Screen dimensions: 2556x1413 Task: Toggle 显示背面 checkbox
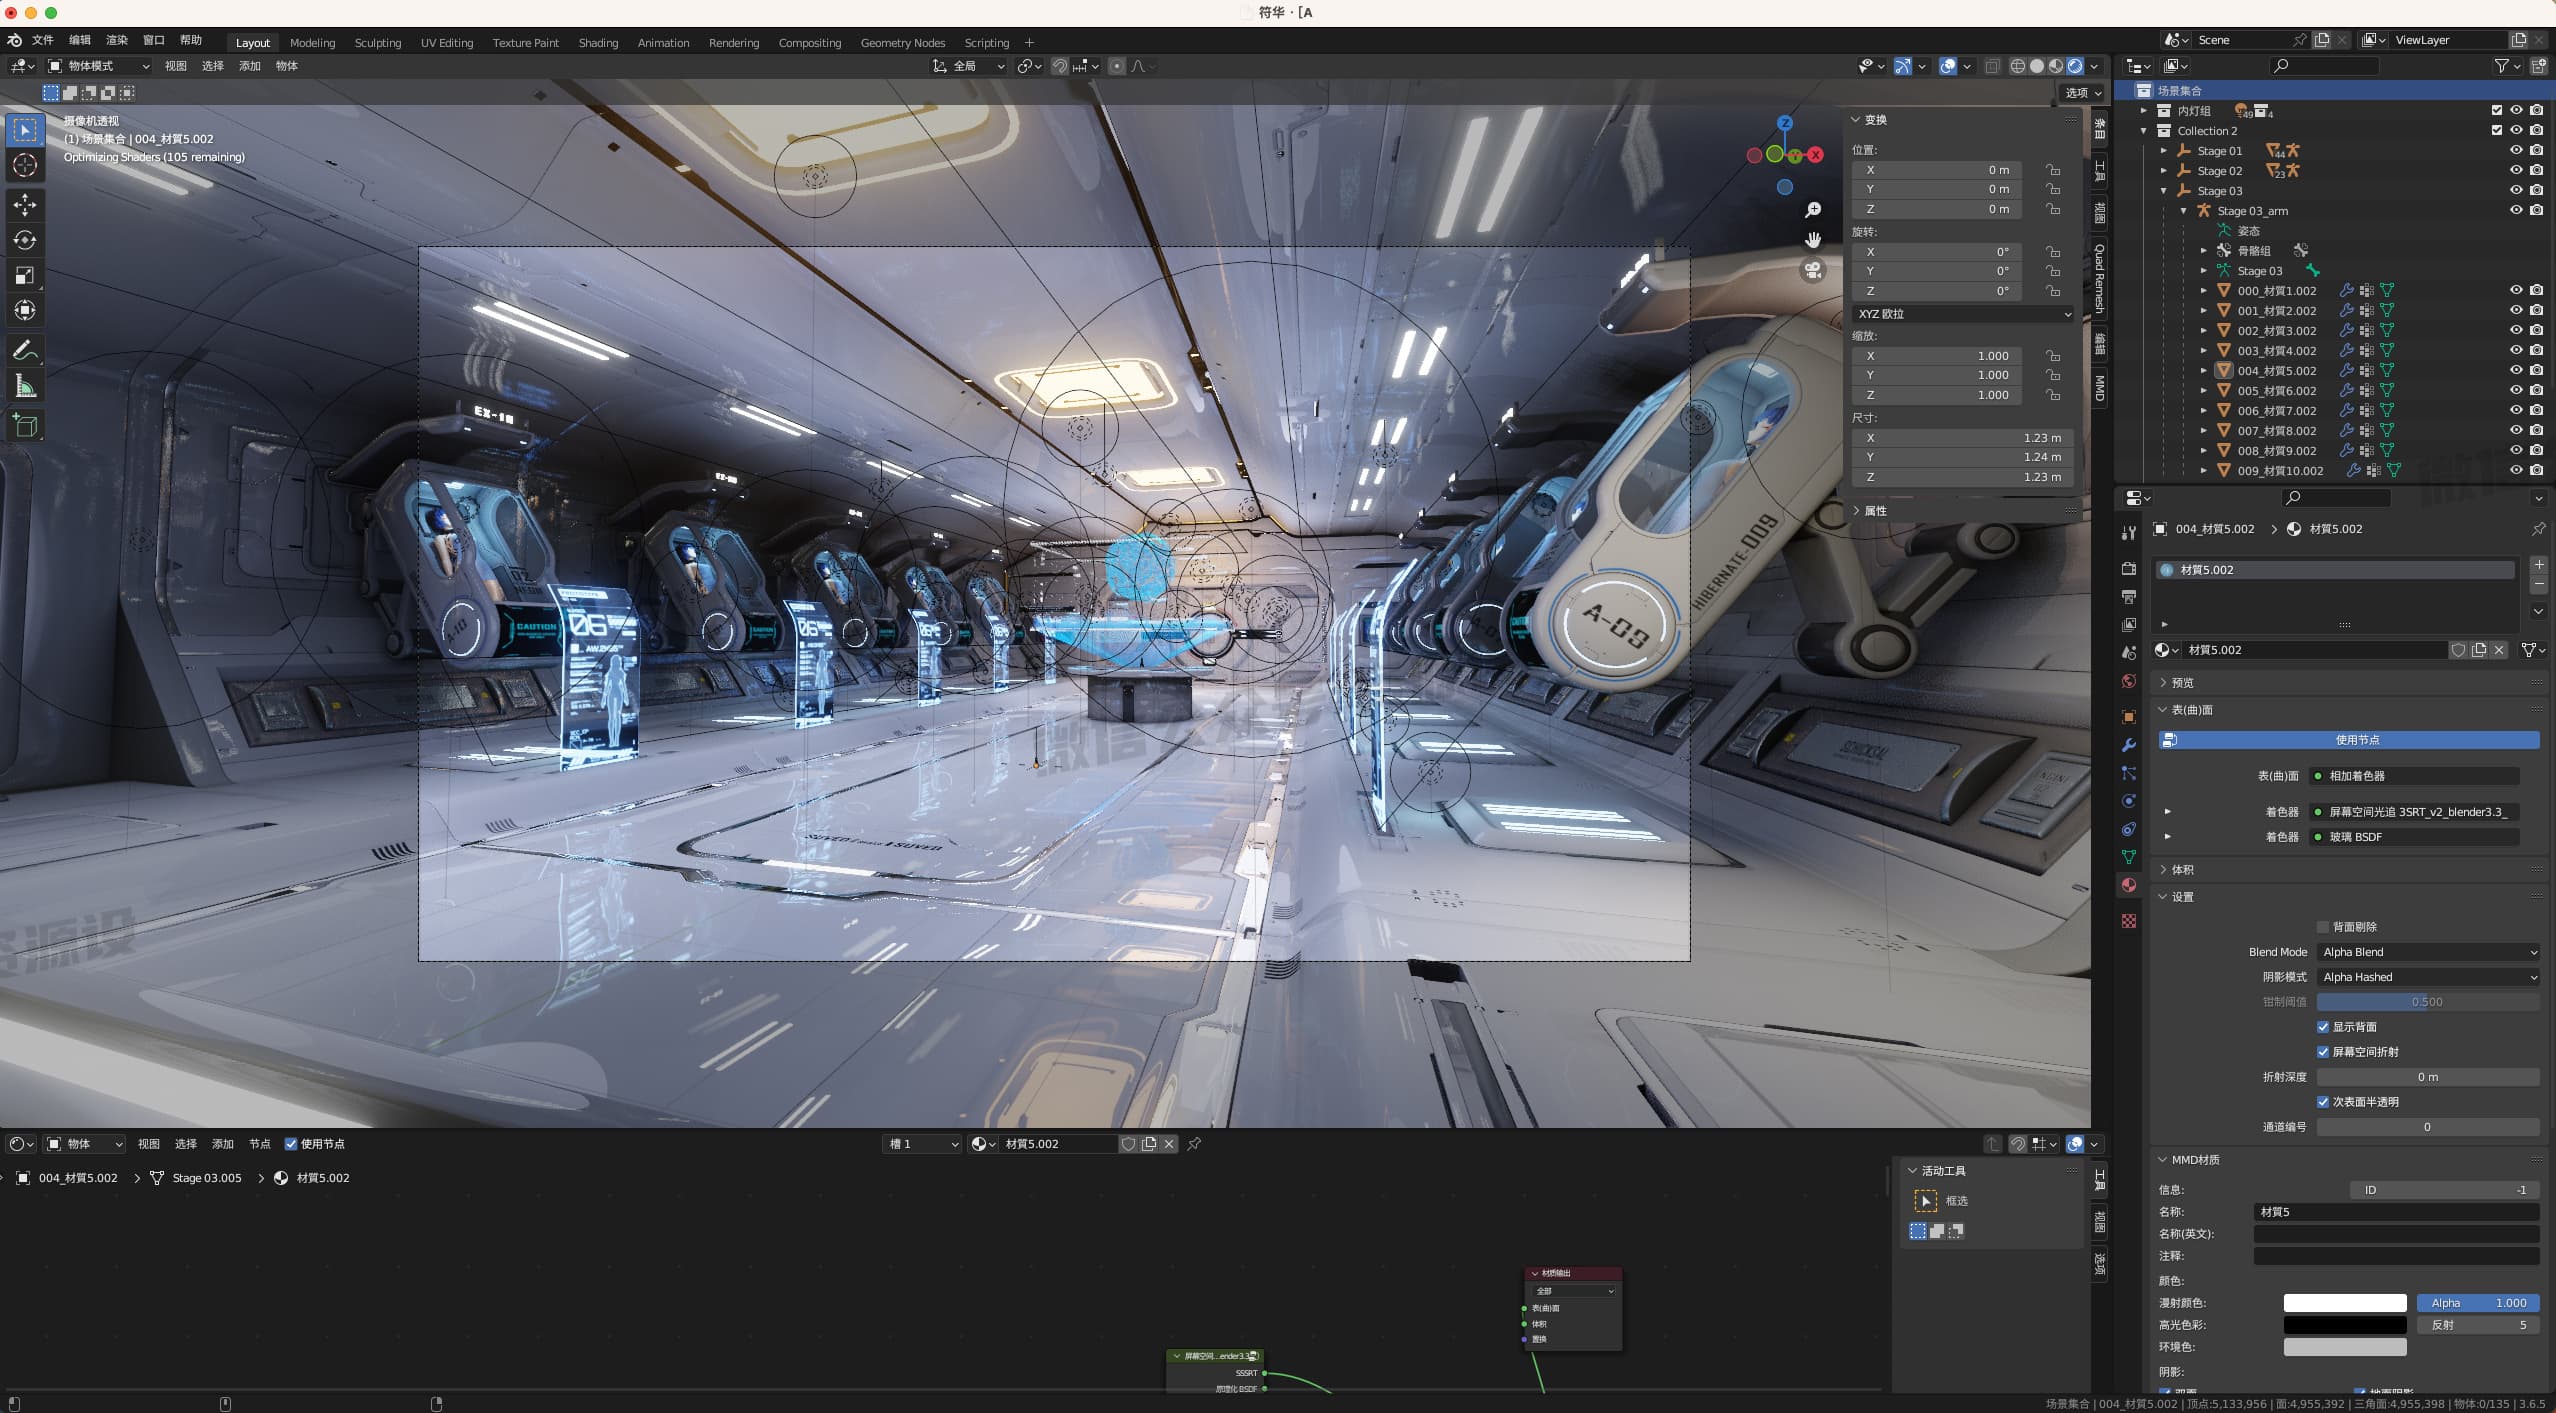coord(2323,1027)
